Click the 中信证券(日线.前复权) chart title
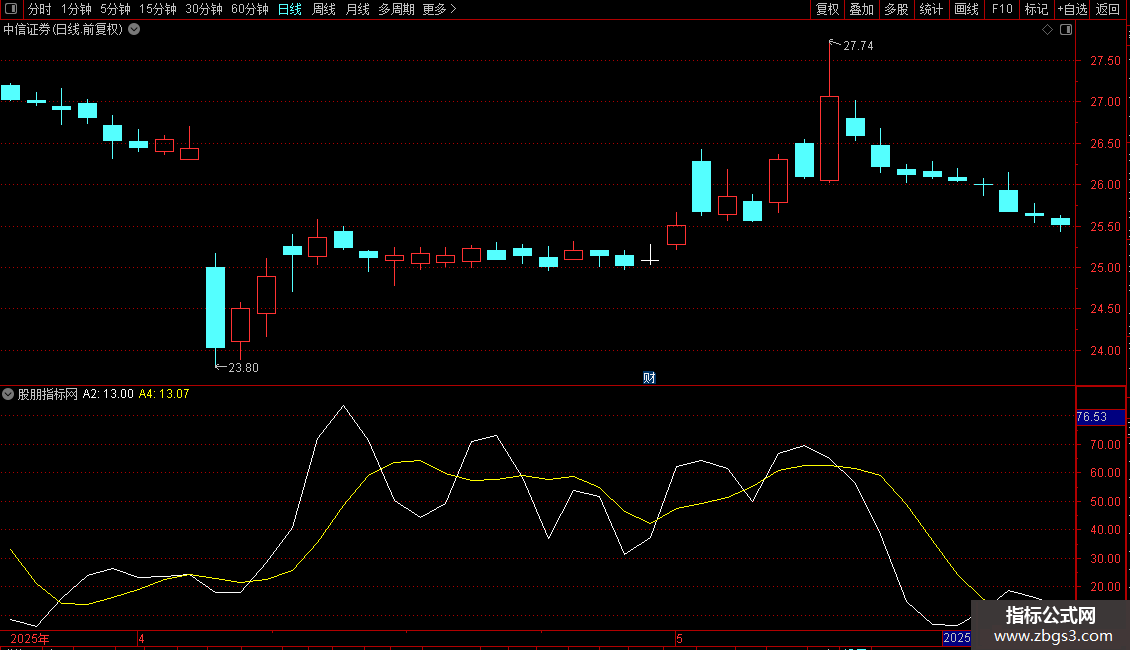This screenshot has height=650, width=1130. click(63, 30)
